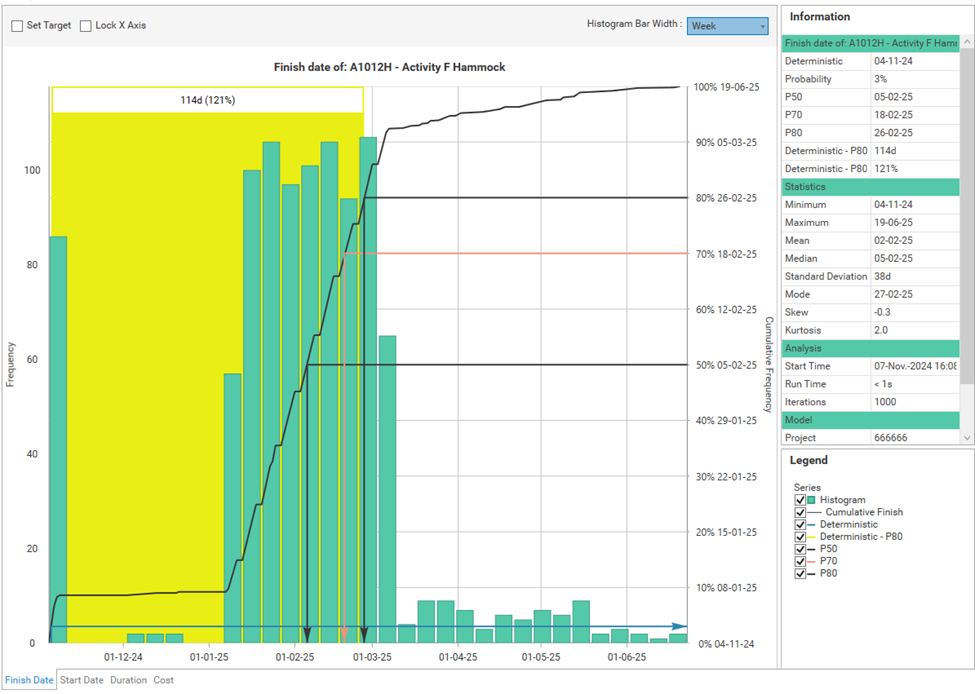Toggle the Lock X Axis checkbox
The height and width of the screenshot is (694, 975).
coord(86,26)
